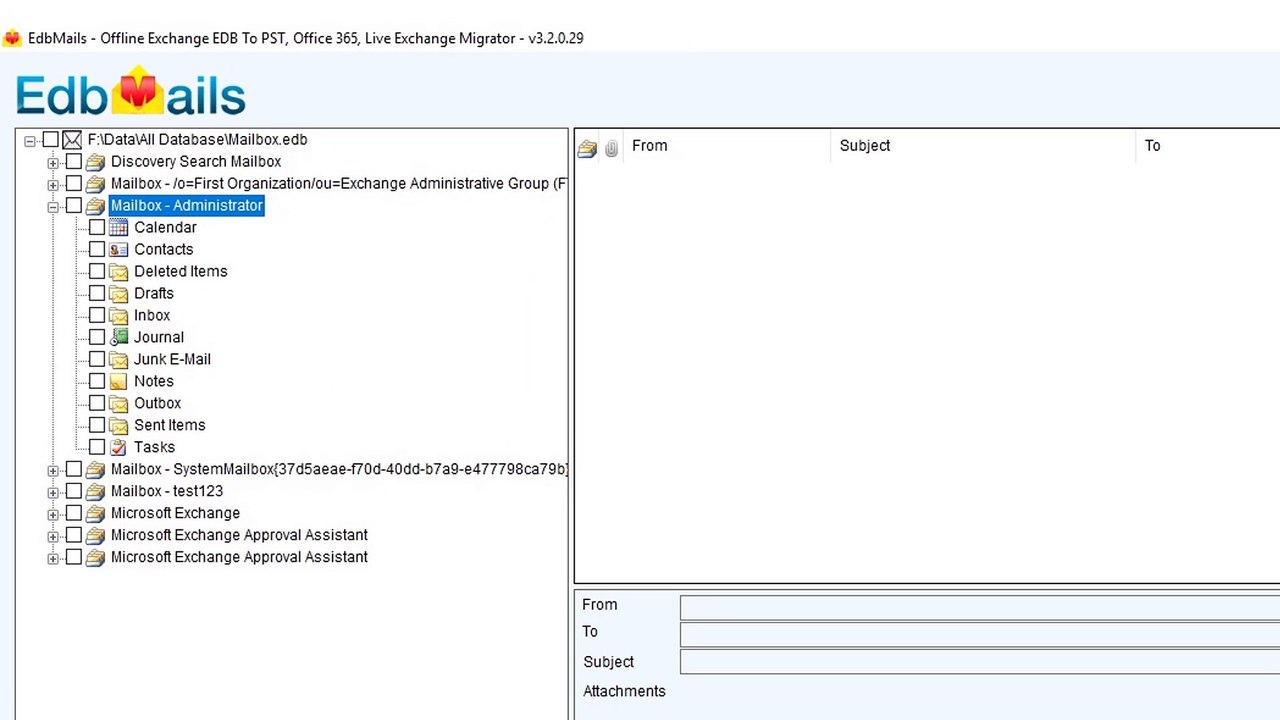The width and height of the screenshot is (1280, 720).
Task: Select the Deleted Items folder
Action: [x=180, y=271]
